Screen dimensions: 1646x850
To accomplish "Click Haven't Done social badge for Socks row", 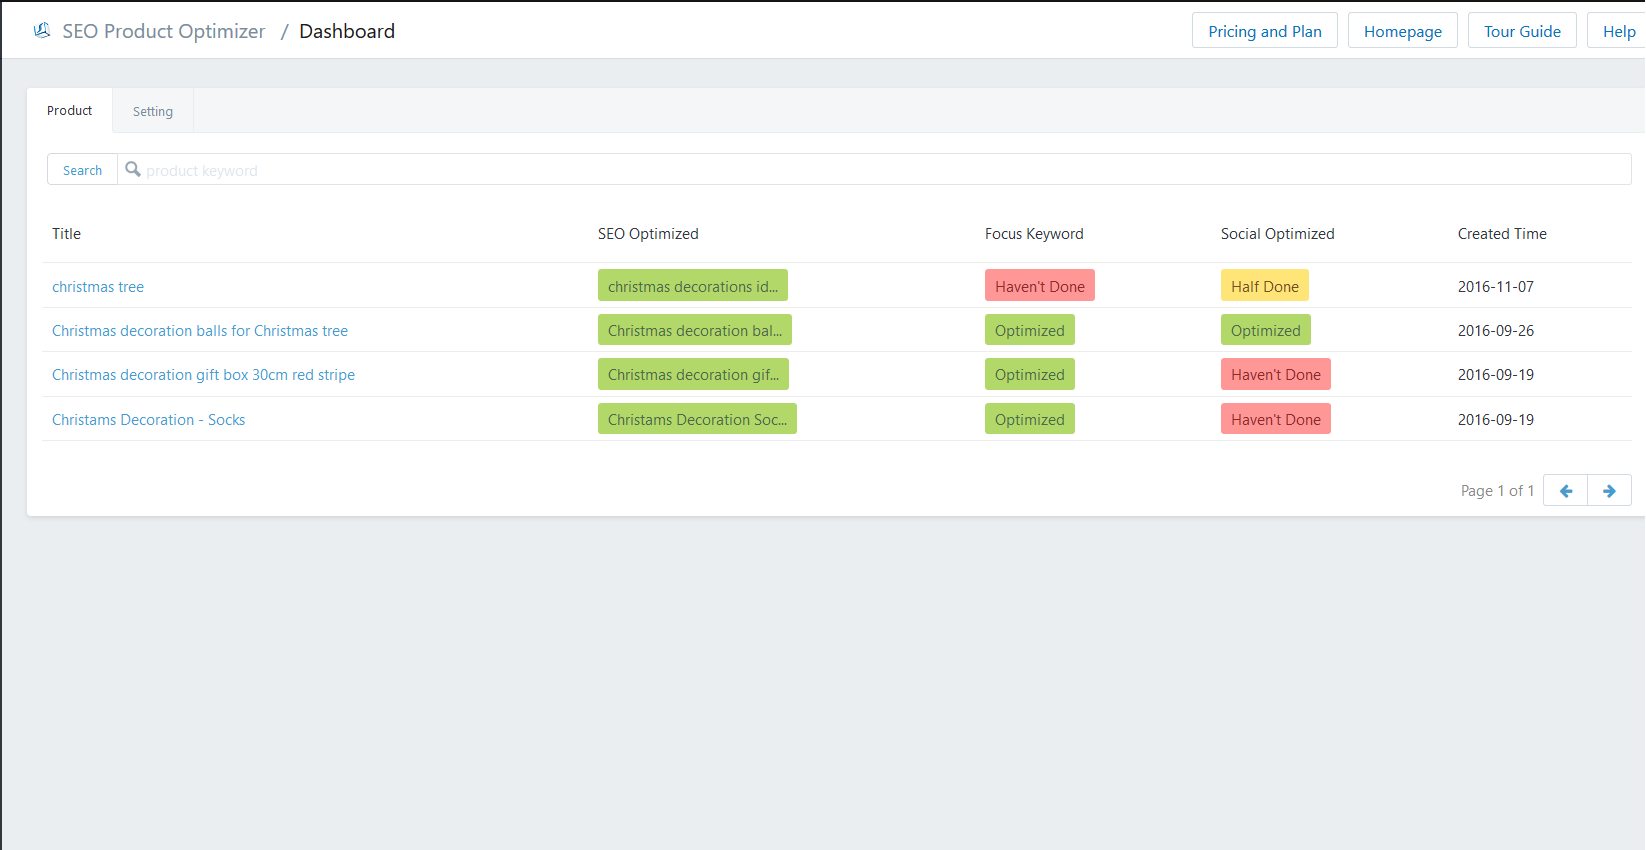I will point(1276,419).
